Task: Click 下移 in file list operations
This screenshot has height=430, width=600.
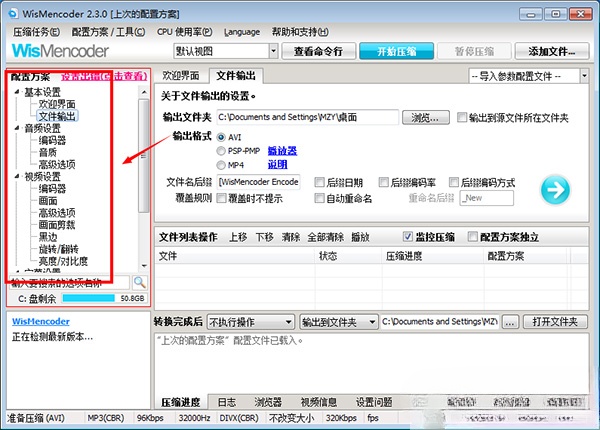Action: (264, 237)
